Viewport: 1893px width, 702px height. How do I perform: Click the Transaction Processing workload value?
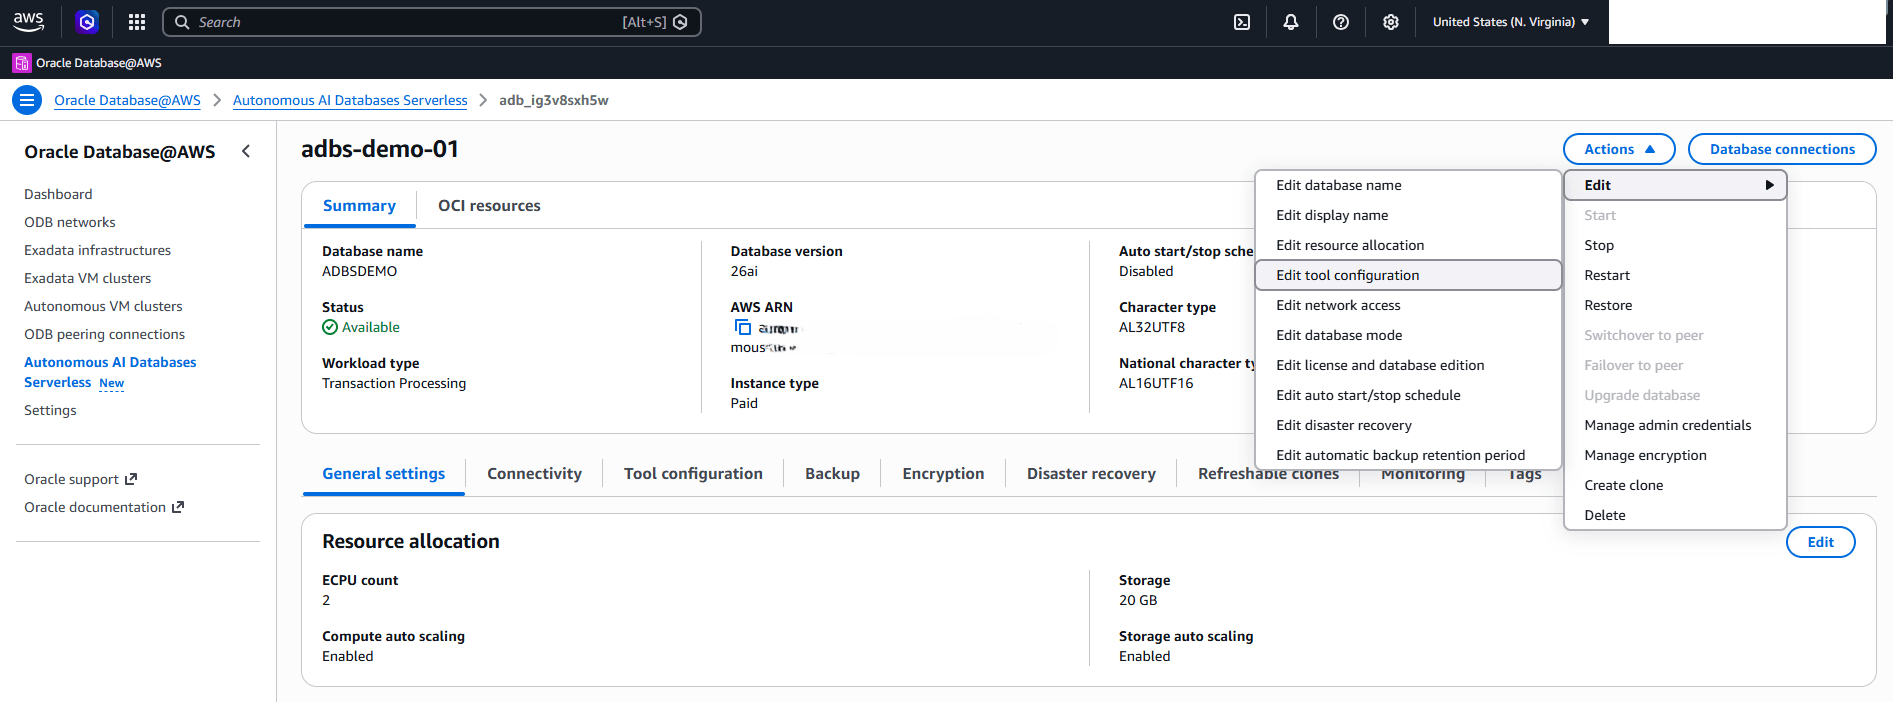pos(394,383)
